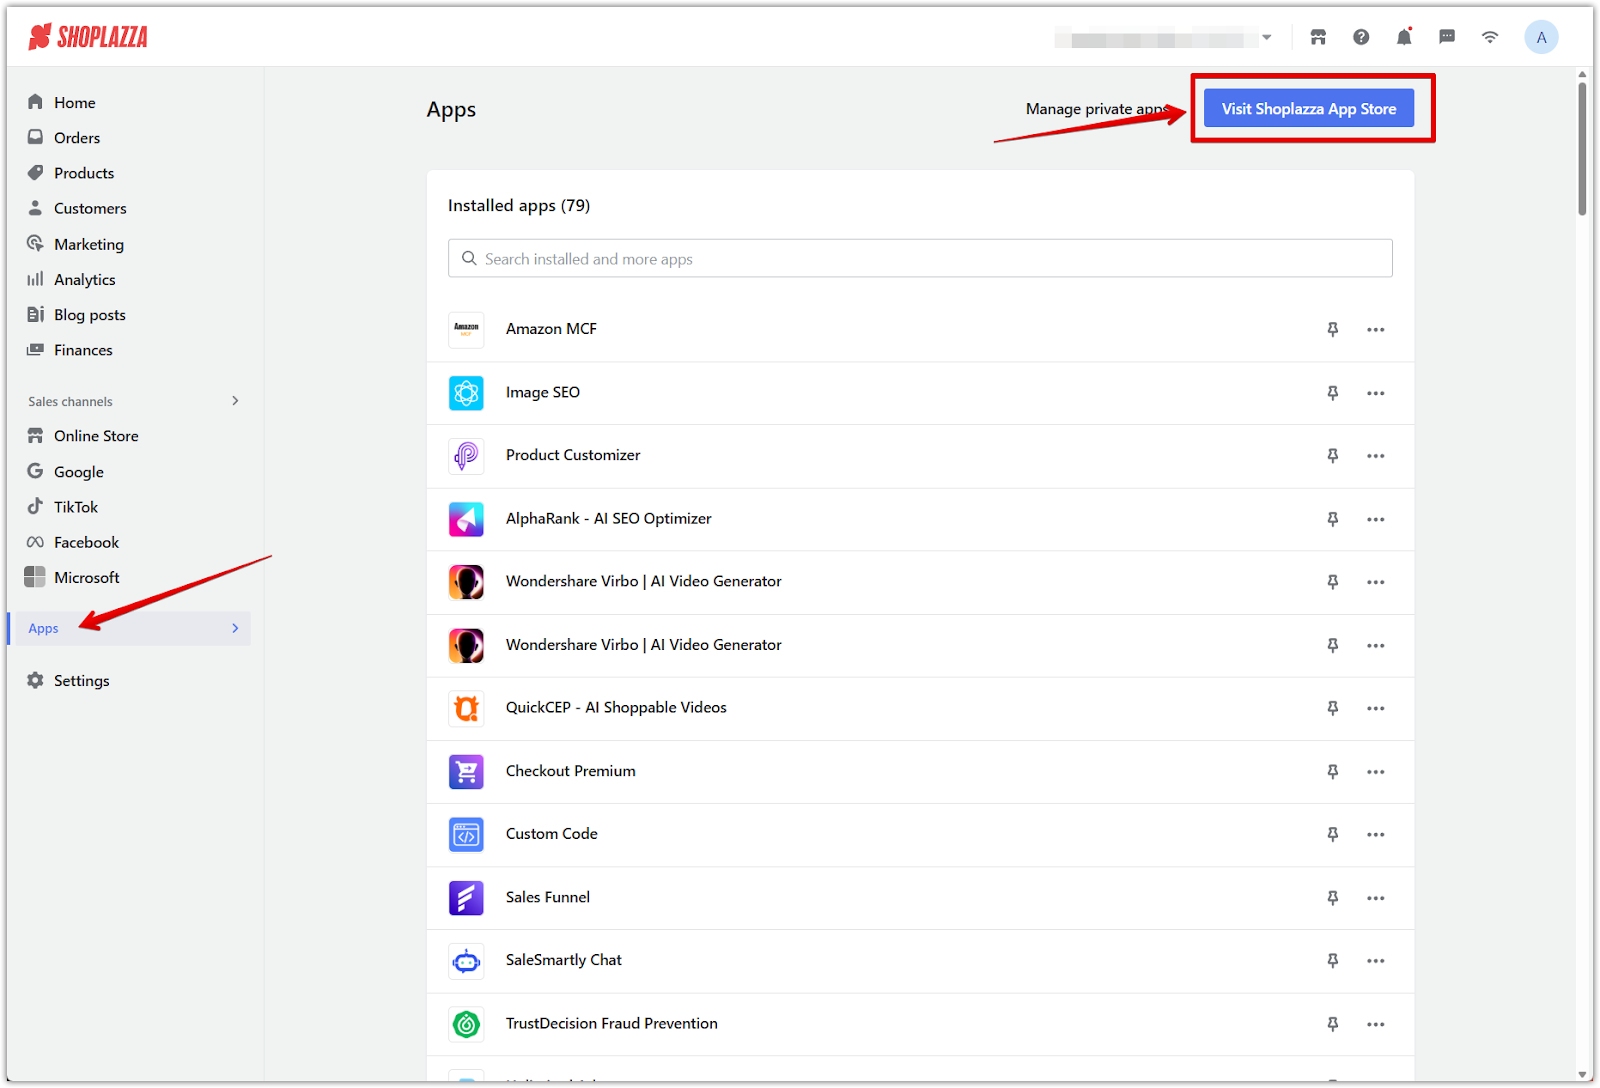Open more options for AlphaRank
Image resolution: width=1600 pixels, height=1088 pixels.
pyautogui.click(x=1376, y=519)
